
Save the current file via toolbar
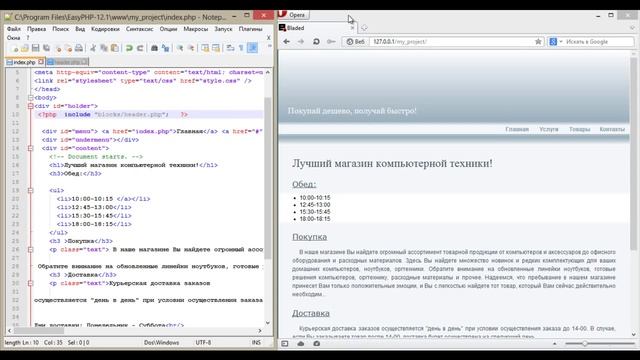pyautogui.click(x=36, y=48)
